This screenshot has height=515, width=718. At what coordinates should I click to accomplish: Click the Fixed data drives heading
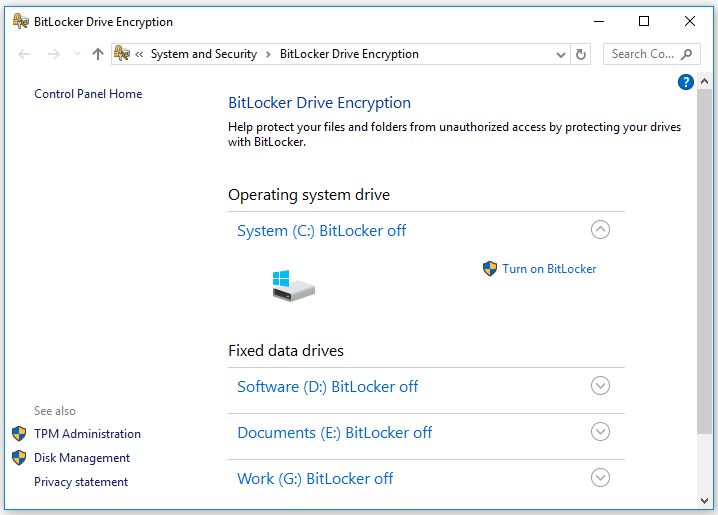click(x=286, y=351)
